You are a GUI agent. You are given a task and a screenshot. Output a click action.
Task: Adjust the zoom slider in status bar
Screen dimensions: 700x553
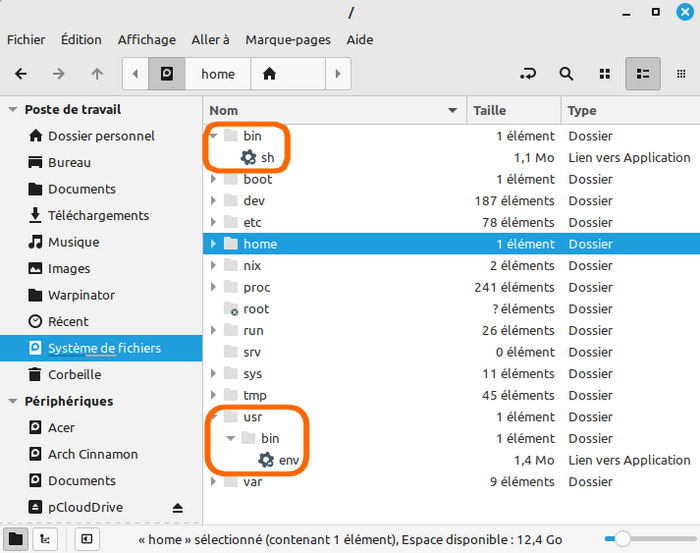(x=623, y=539)
